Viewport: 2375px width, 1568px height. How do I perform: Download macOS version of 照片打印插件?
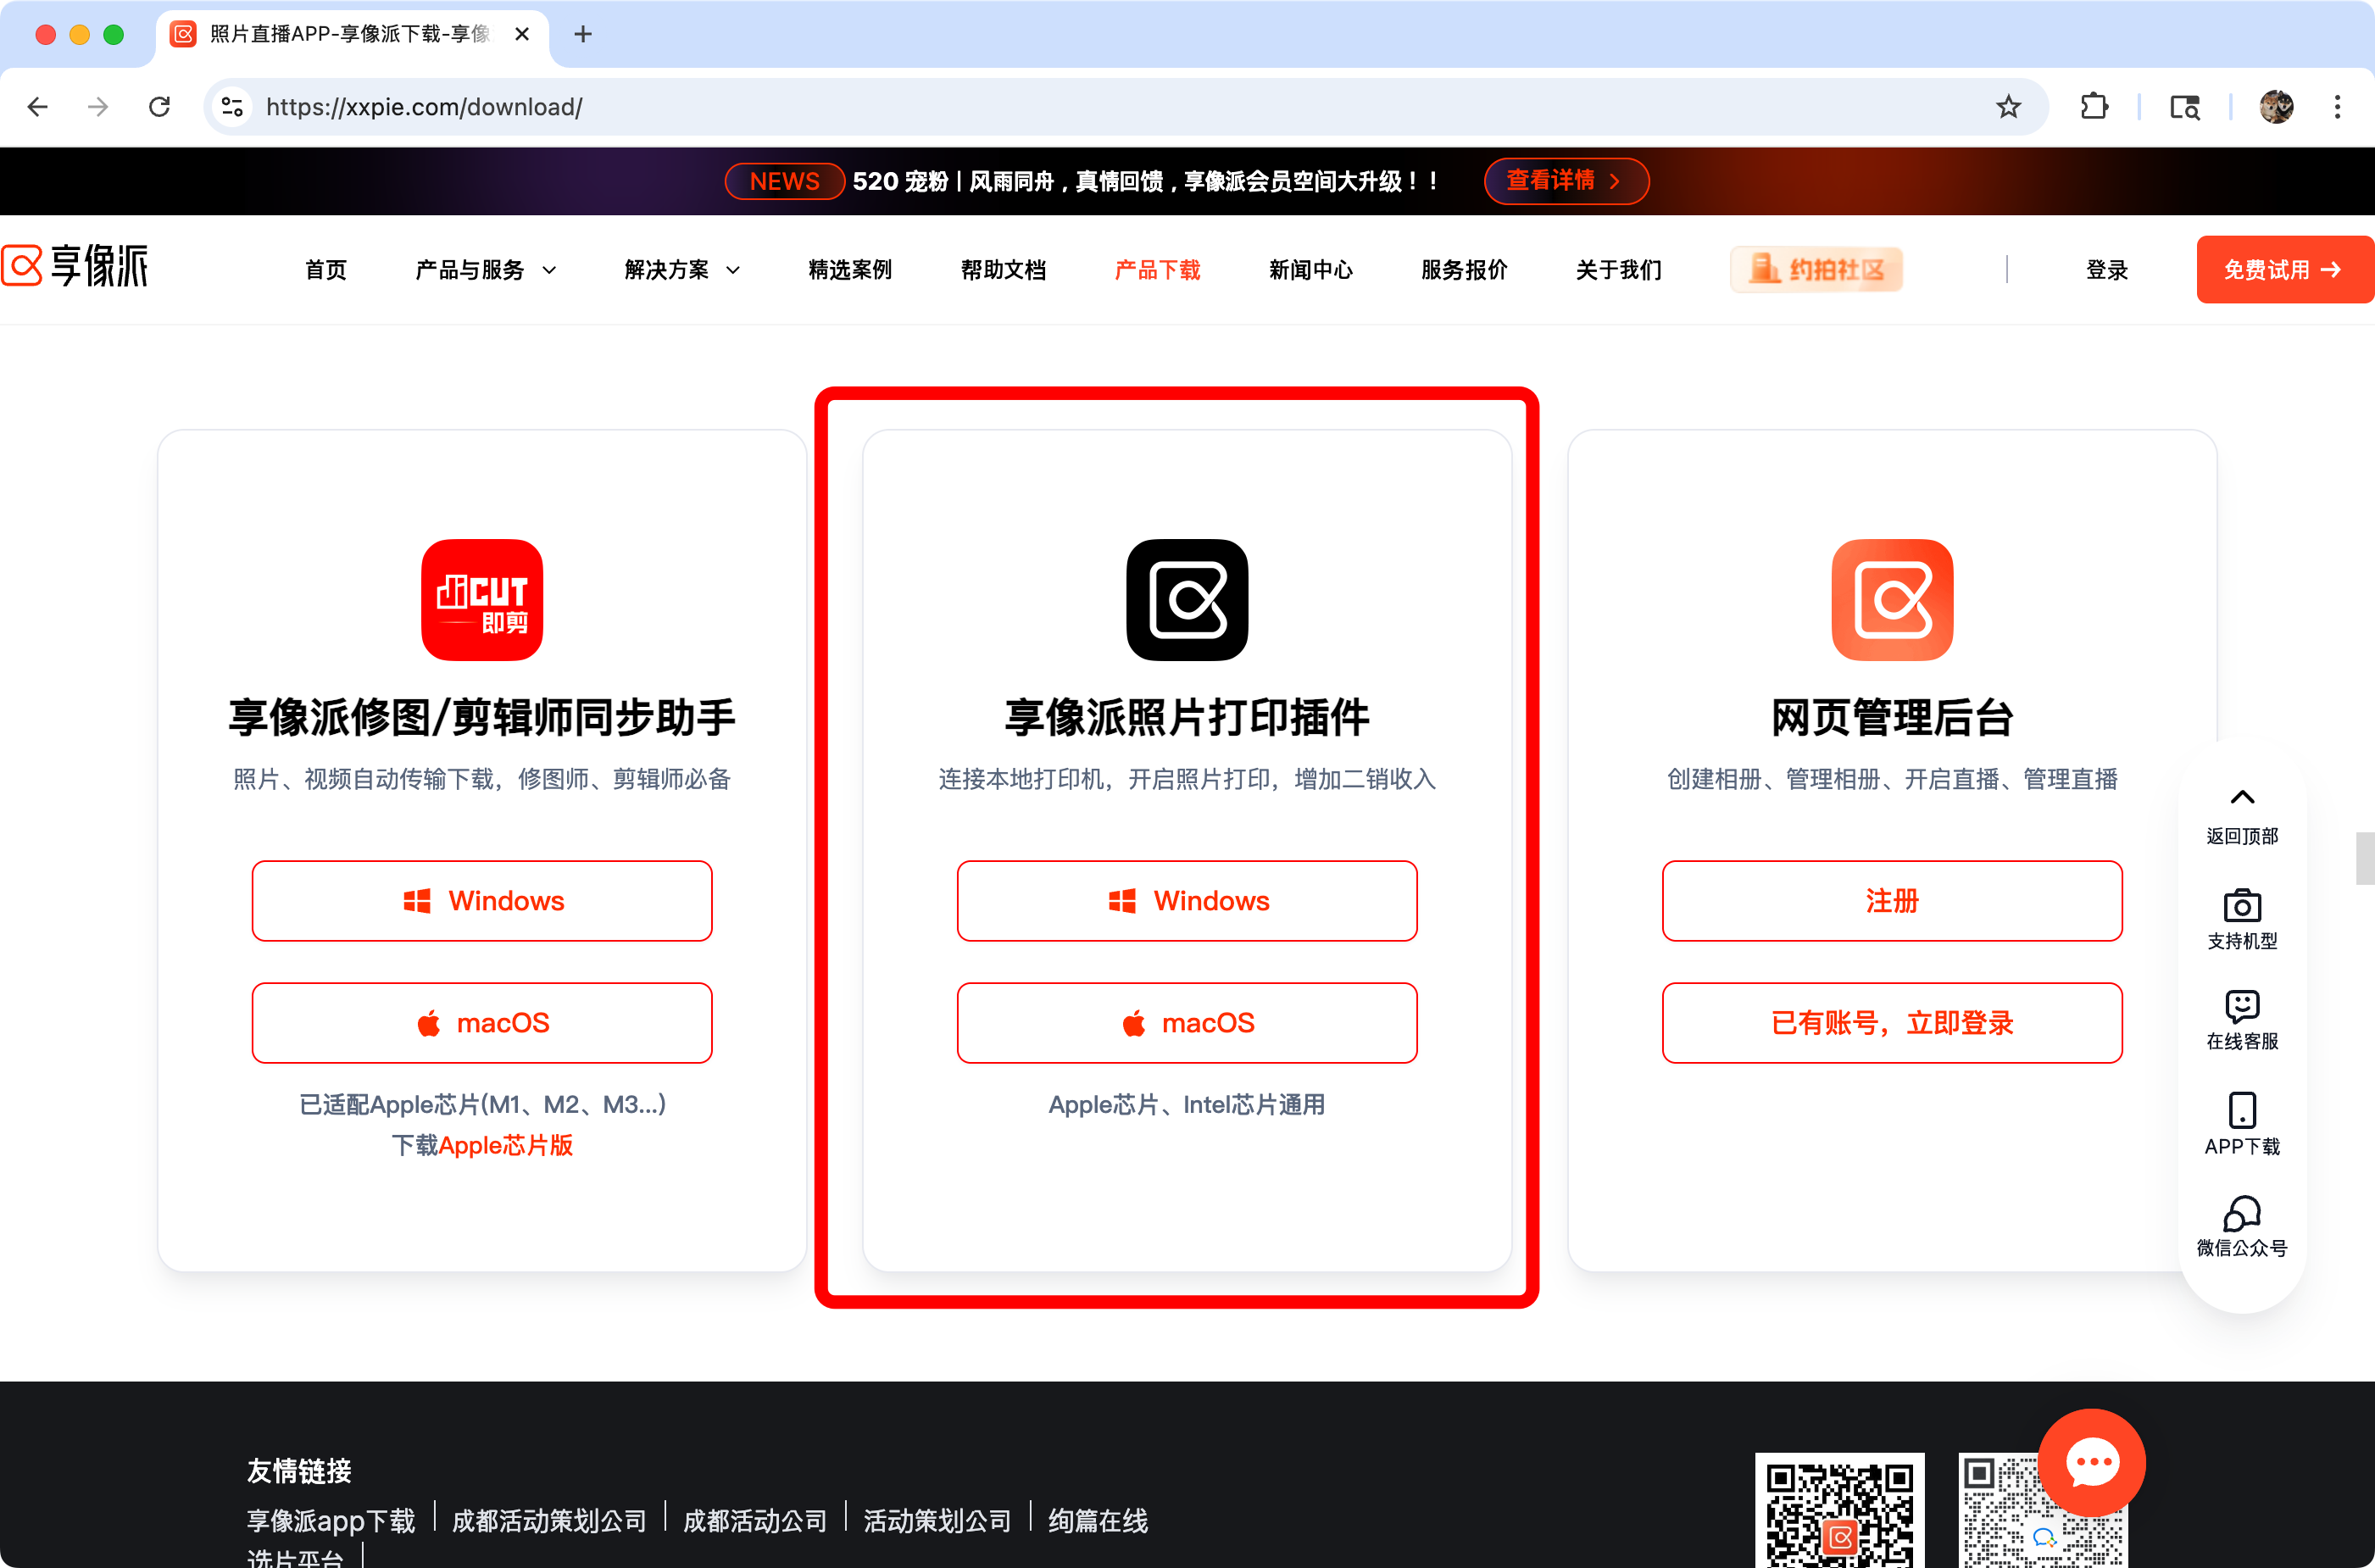pos(1187,1023)
